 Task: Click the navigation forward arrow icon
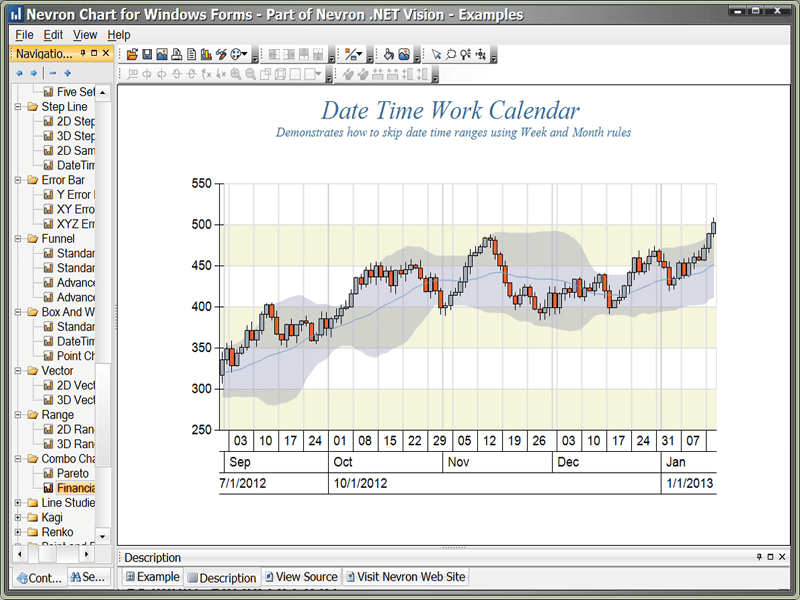click(33, 73)
